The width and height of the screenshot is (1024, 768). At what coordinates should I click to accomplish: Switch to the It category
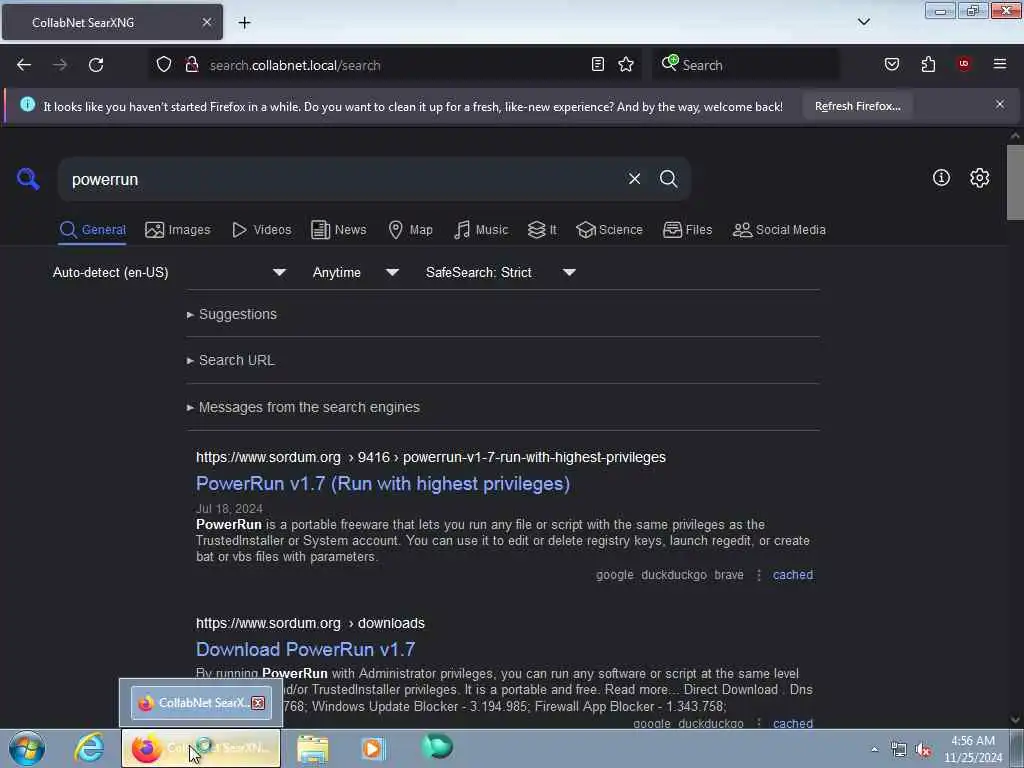point(542,230)
